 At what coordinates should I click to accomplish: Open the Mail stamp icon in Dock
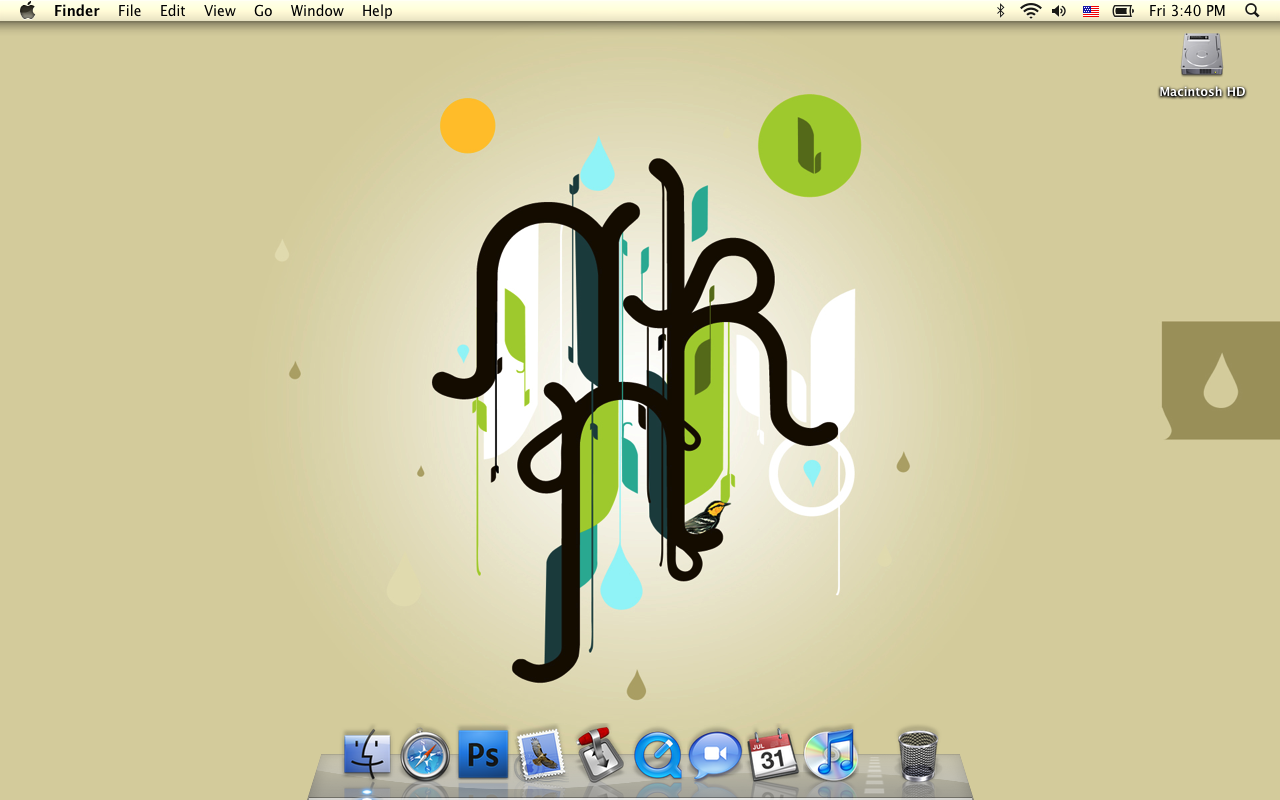[x=541, y=755]
